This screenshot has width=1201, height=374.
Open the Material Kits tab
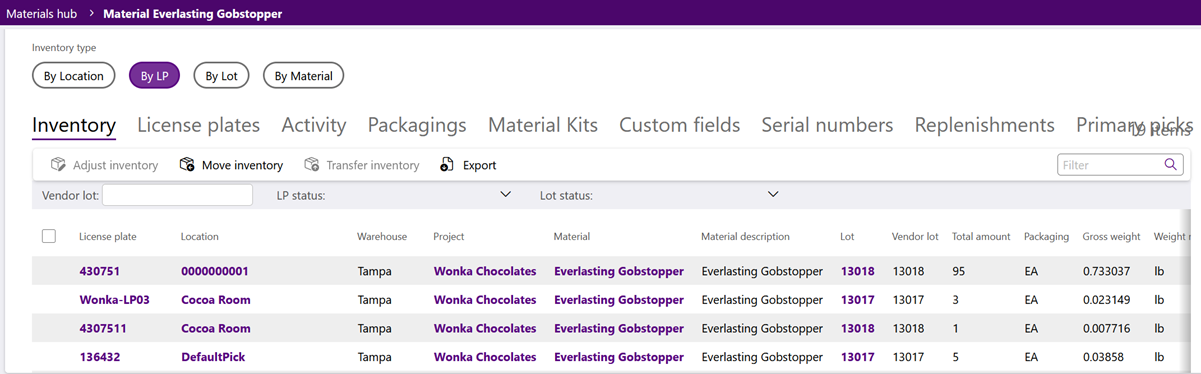543,125
